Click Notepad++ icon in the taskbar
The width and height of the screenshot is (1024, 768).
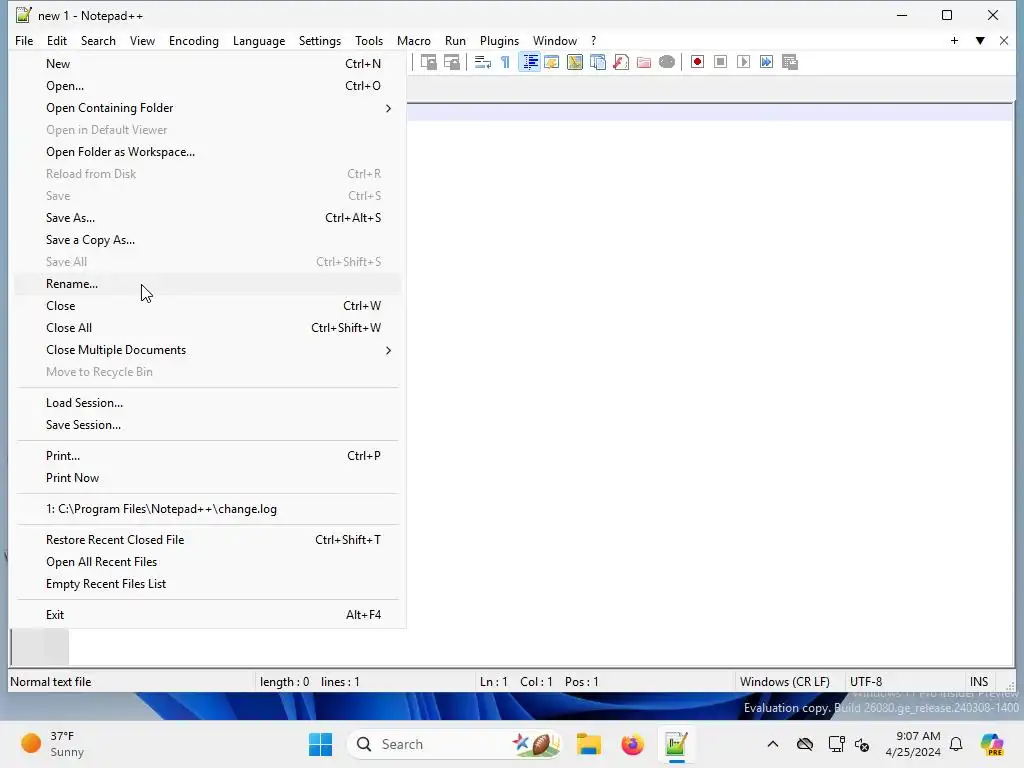[x=676, y=744]
